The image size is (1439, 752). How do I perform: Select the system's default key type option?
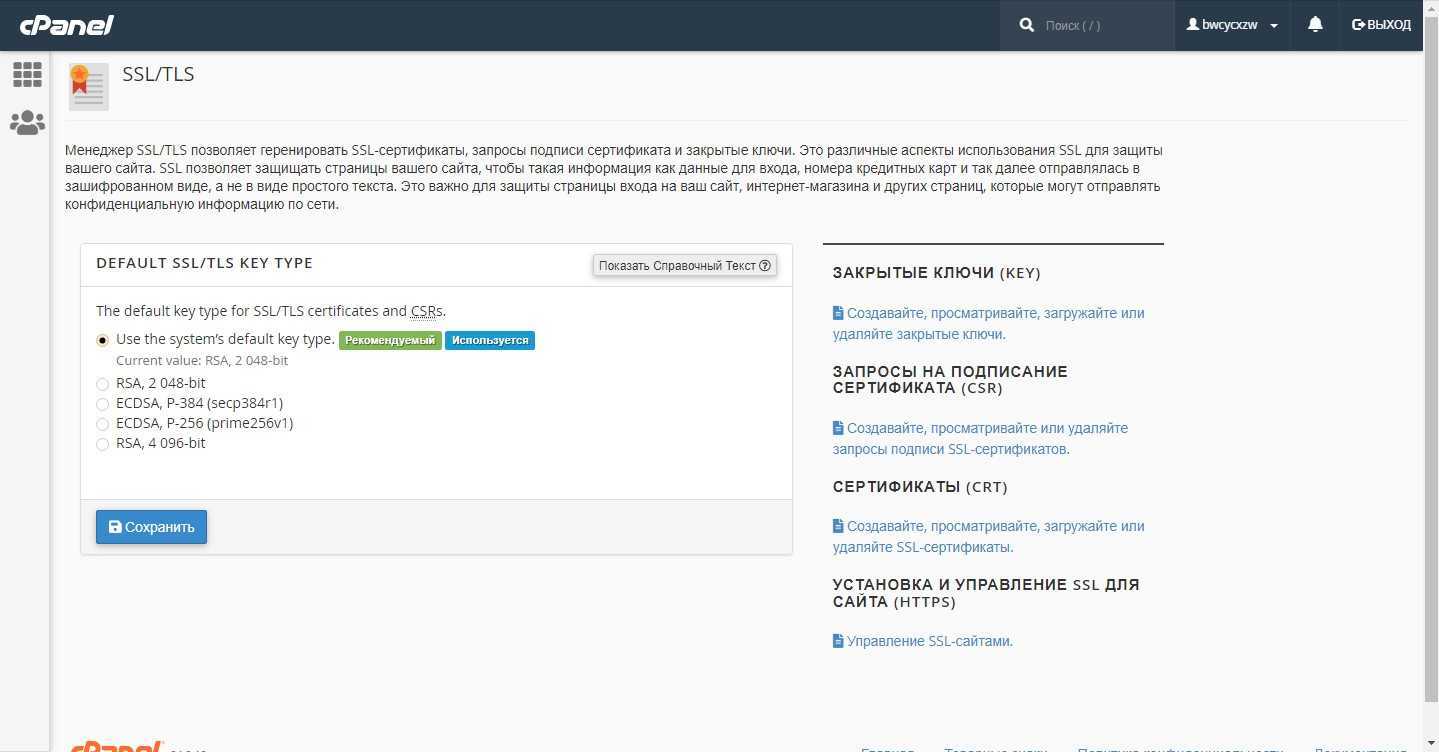coord(103,340)
